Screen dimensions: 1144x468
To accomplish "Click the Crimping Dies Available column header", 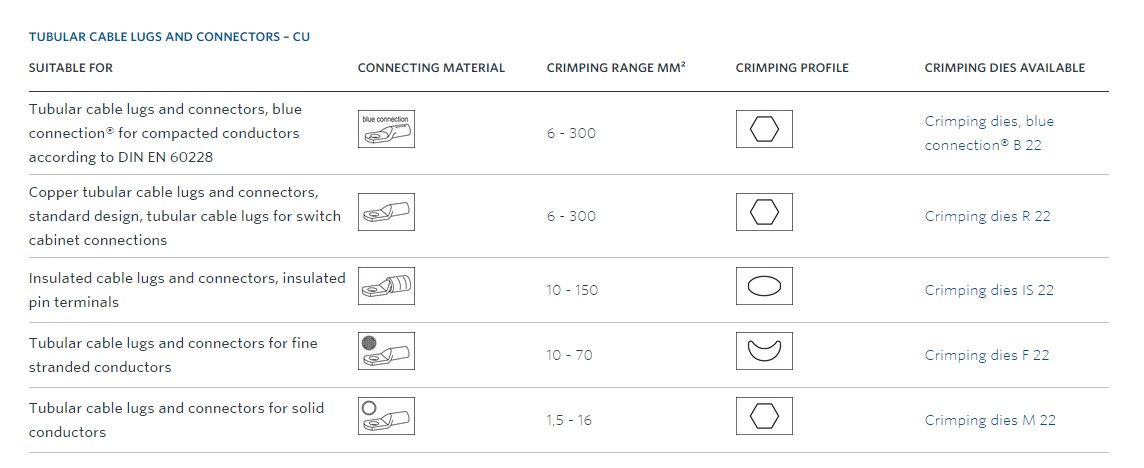I will point(1005,68).
